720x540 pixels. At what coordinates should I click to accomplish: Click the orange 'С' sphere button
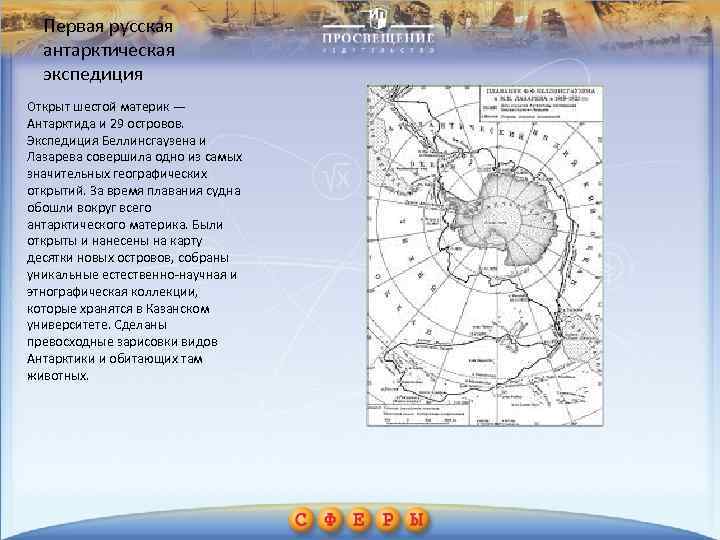click(301, 520)
